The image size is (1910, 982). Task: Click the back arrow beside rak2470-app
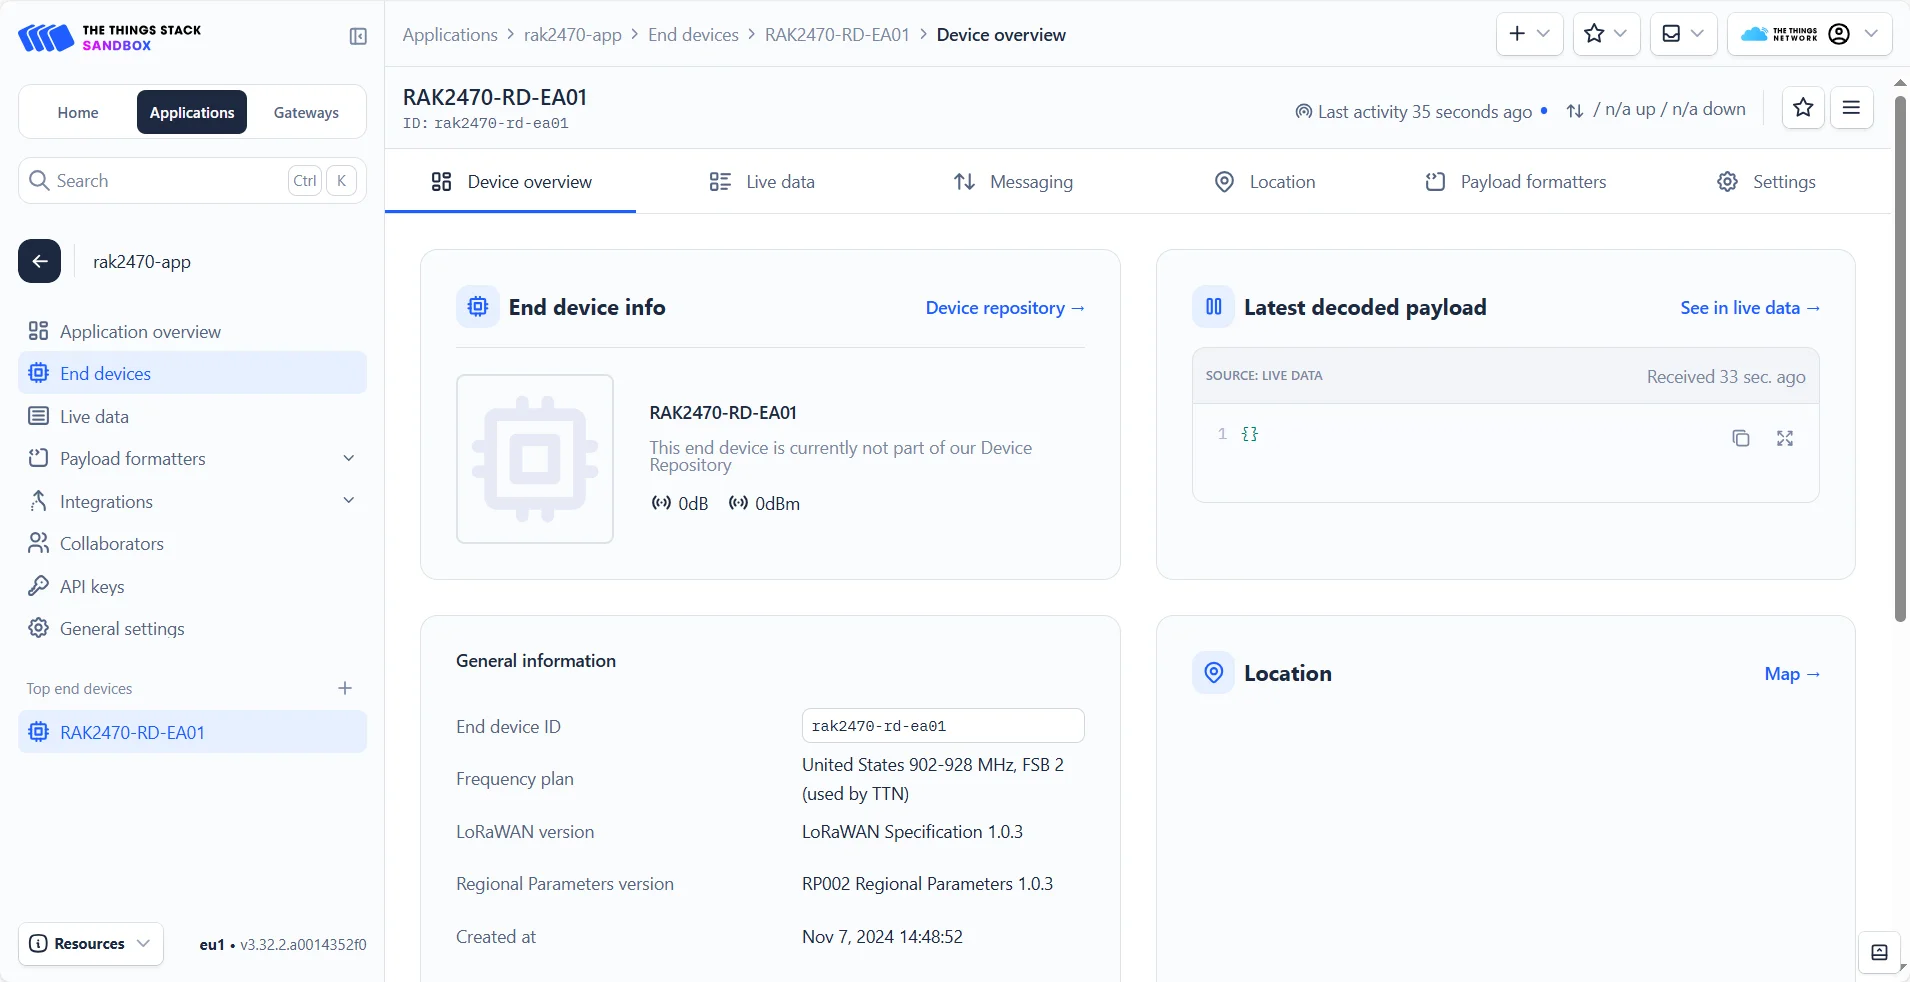coord(40,262)
